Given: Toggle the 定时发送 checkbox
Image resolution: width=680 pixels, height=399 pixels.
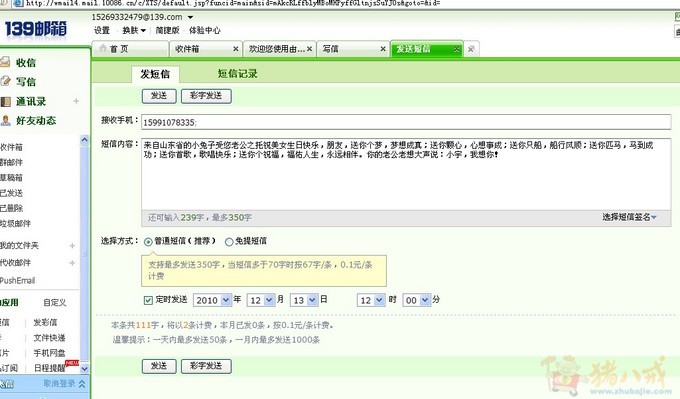Looking at the screenshot, I should (148, 300).
